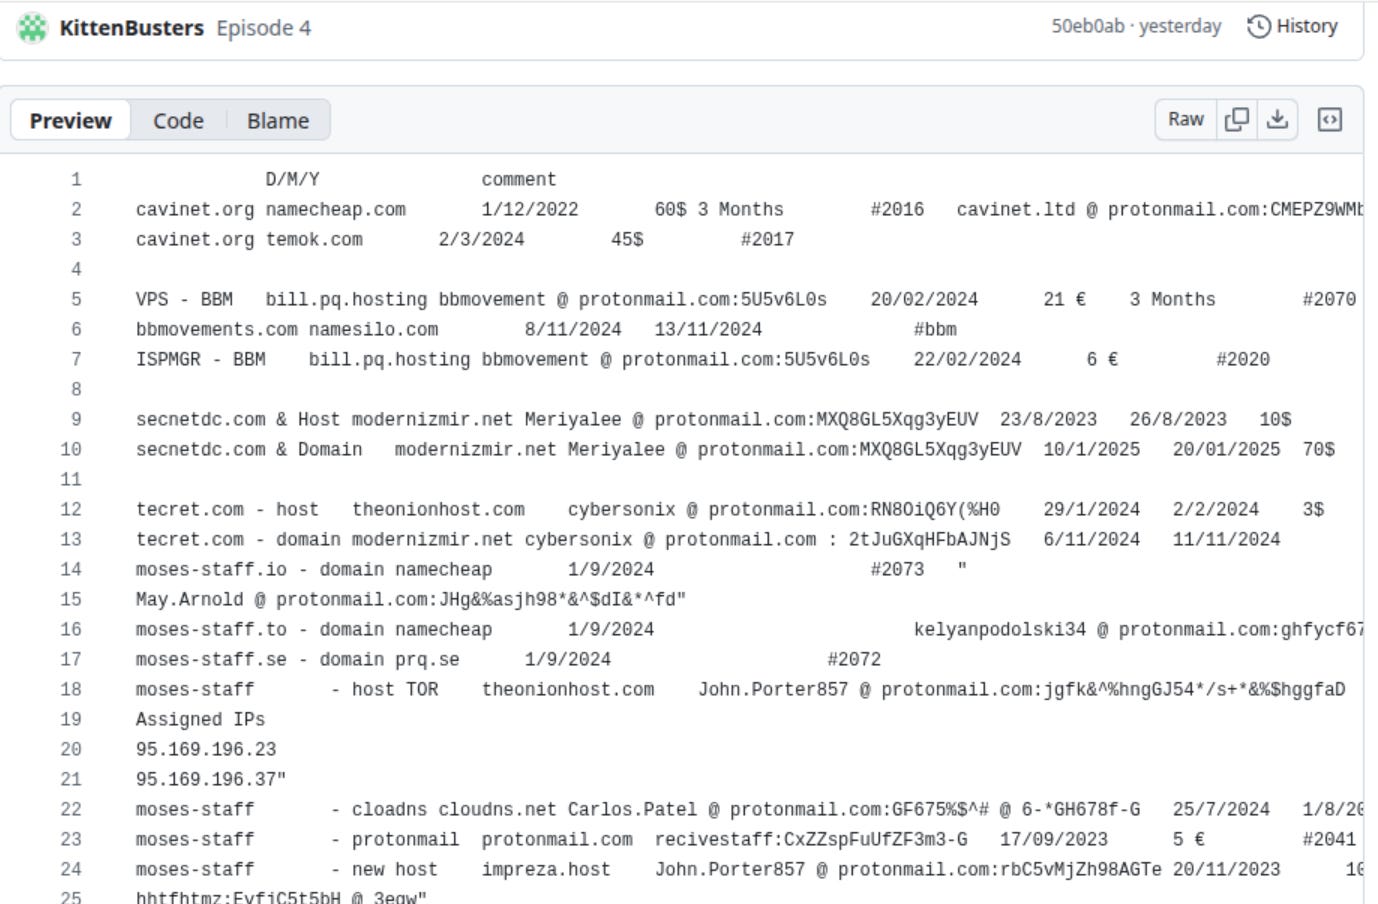
Task: Click 'tecret.com - domain' on line 13
Action: (238, 540)
